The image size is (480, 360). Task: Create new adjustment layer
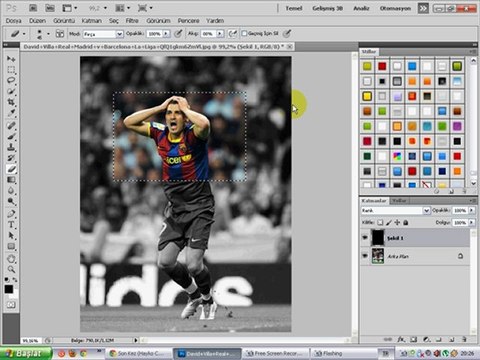(426, 339)
